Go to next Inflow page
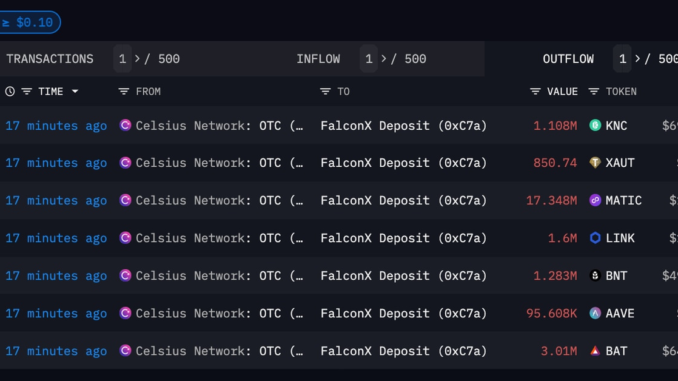678x381 pixels. coord(384,58)
